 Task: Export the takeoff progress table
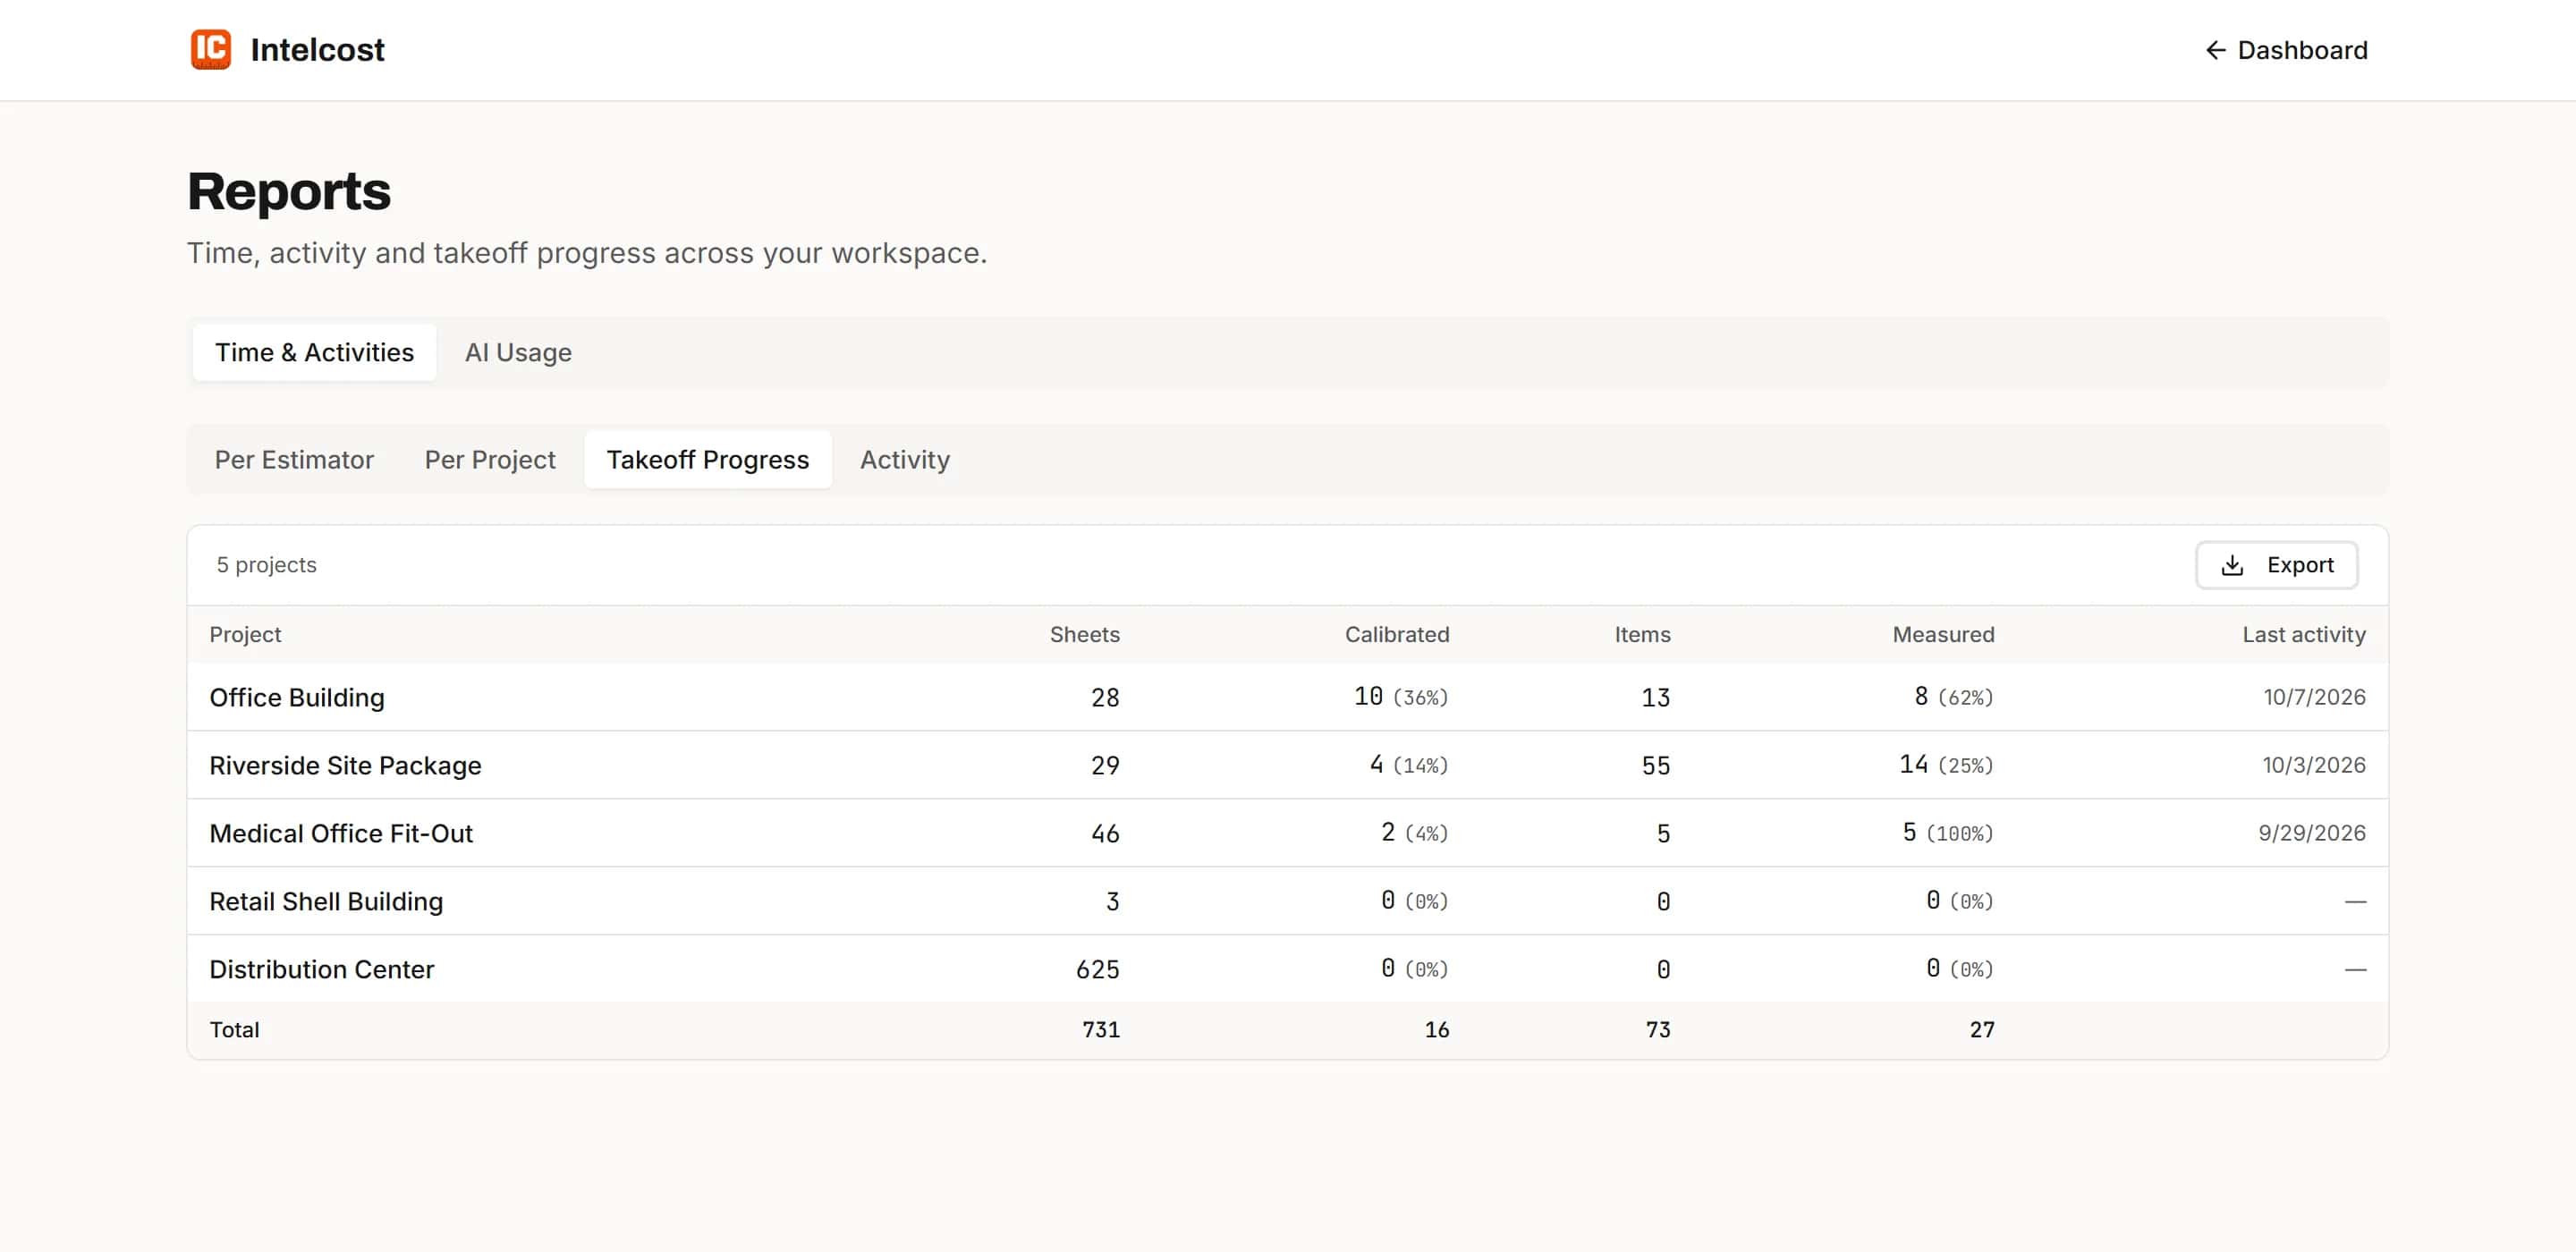coord(2276,565)
